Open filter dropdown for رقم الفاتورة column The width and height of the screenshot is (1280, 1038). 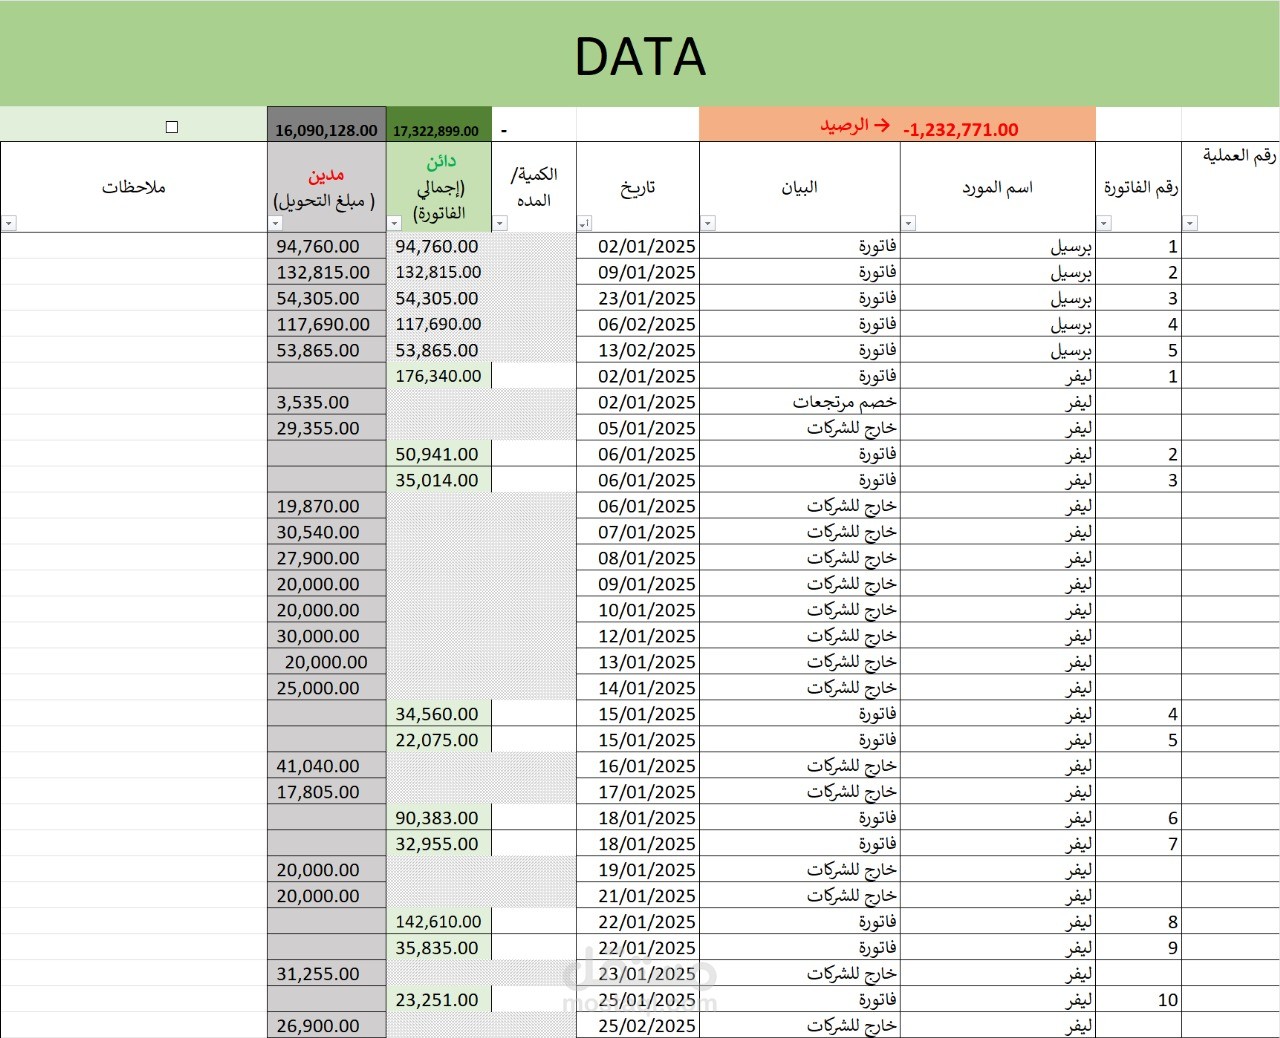1104,223
